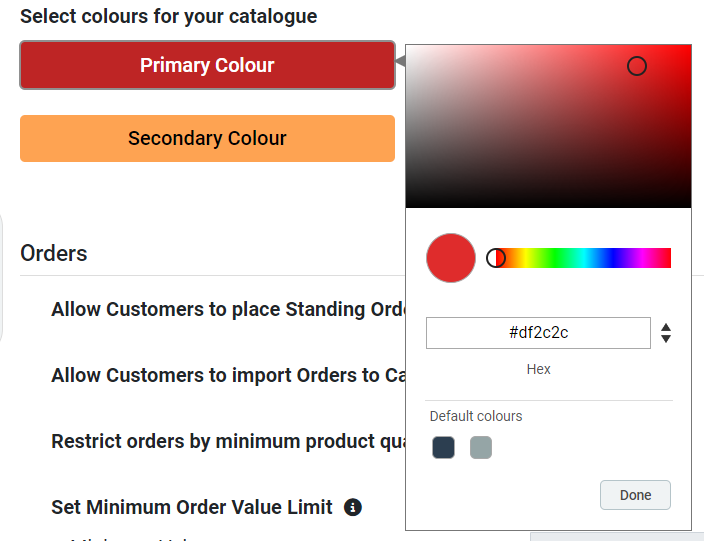The width and height of the screenshot is (704, 541).
Task: Click the popup pointer arrow beside Primary Colour
Action: click(400, 62)
